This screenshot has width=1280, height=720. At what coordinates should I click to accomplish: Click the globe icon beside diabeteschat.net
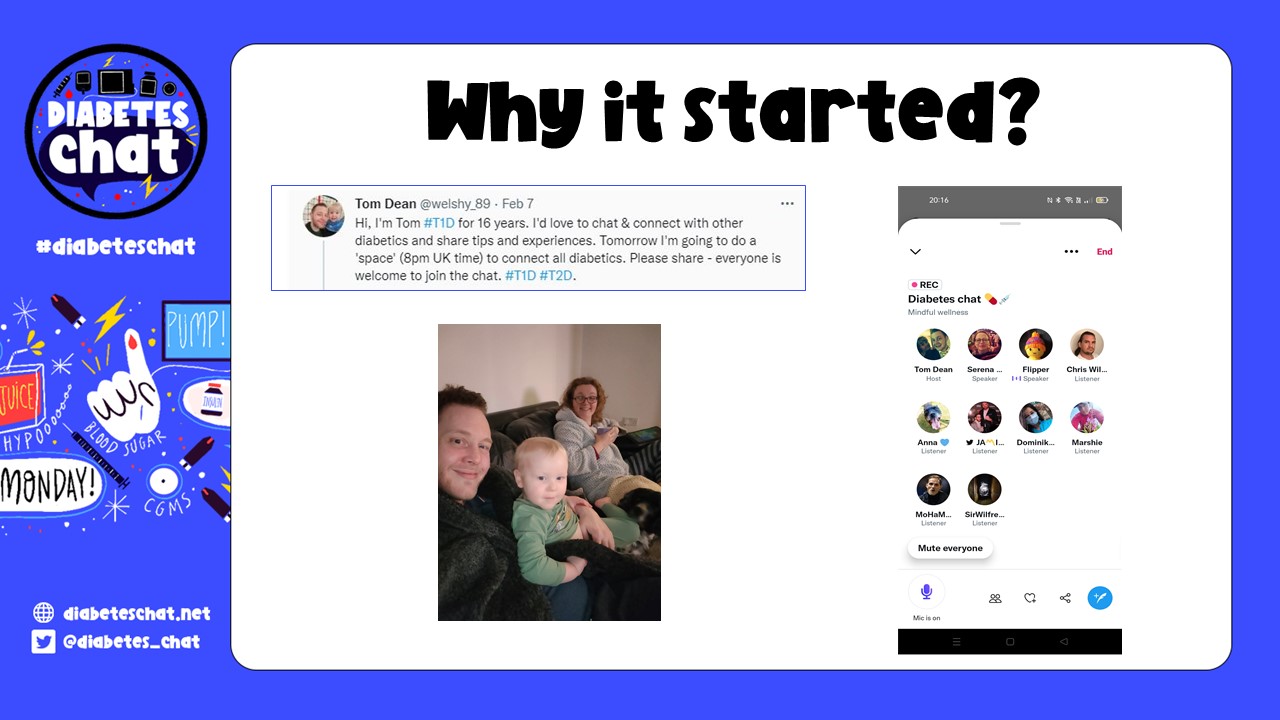(43, 613)
